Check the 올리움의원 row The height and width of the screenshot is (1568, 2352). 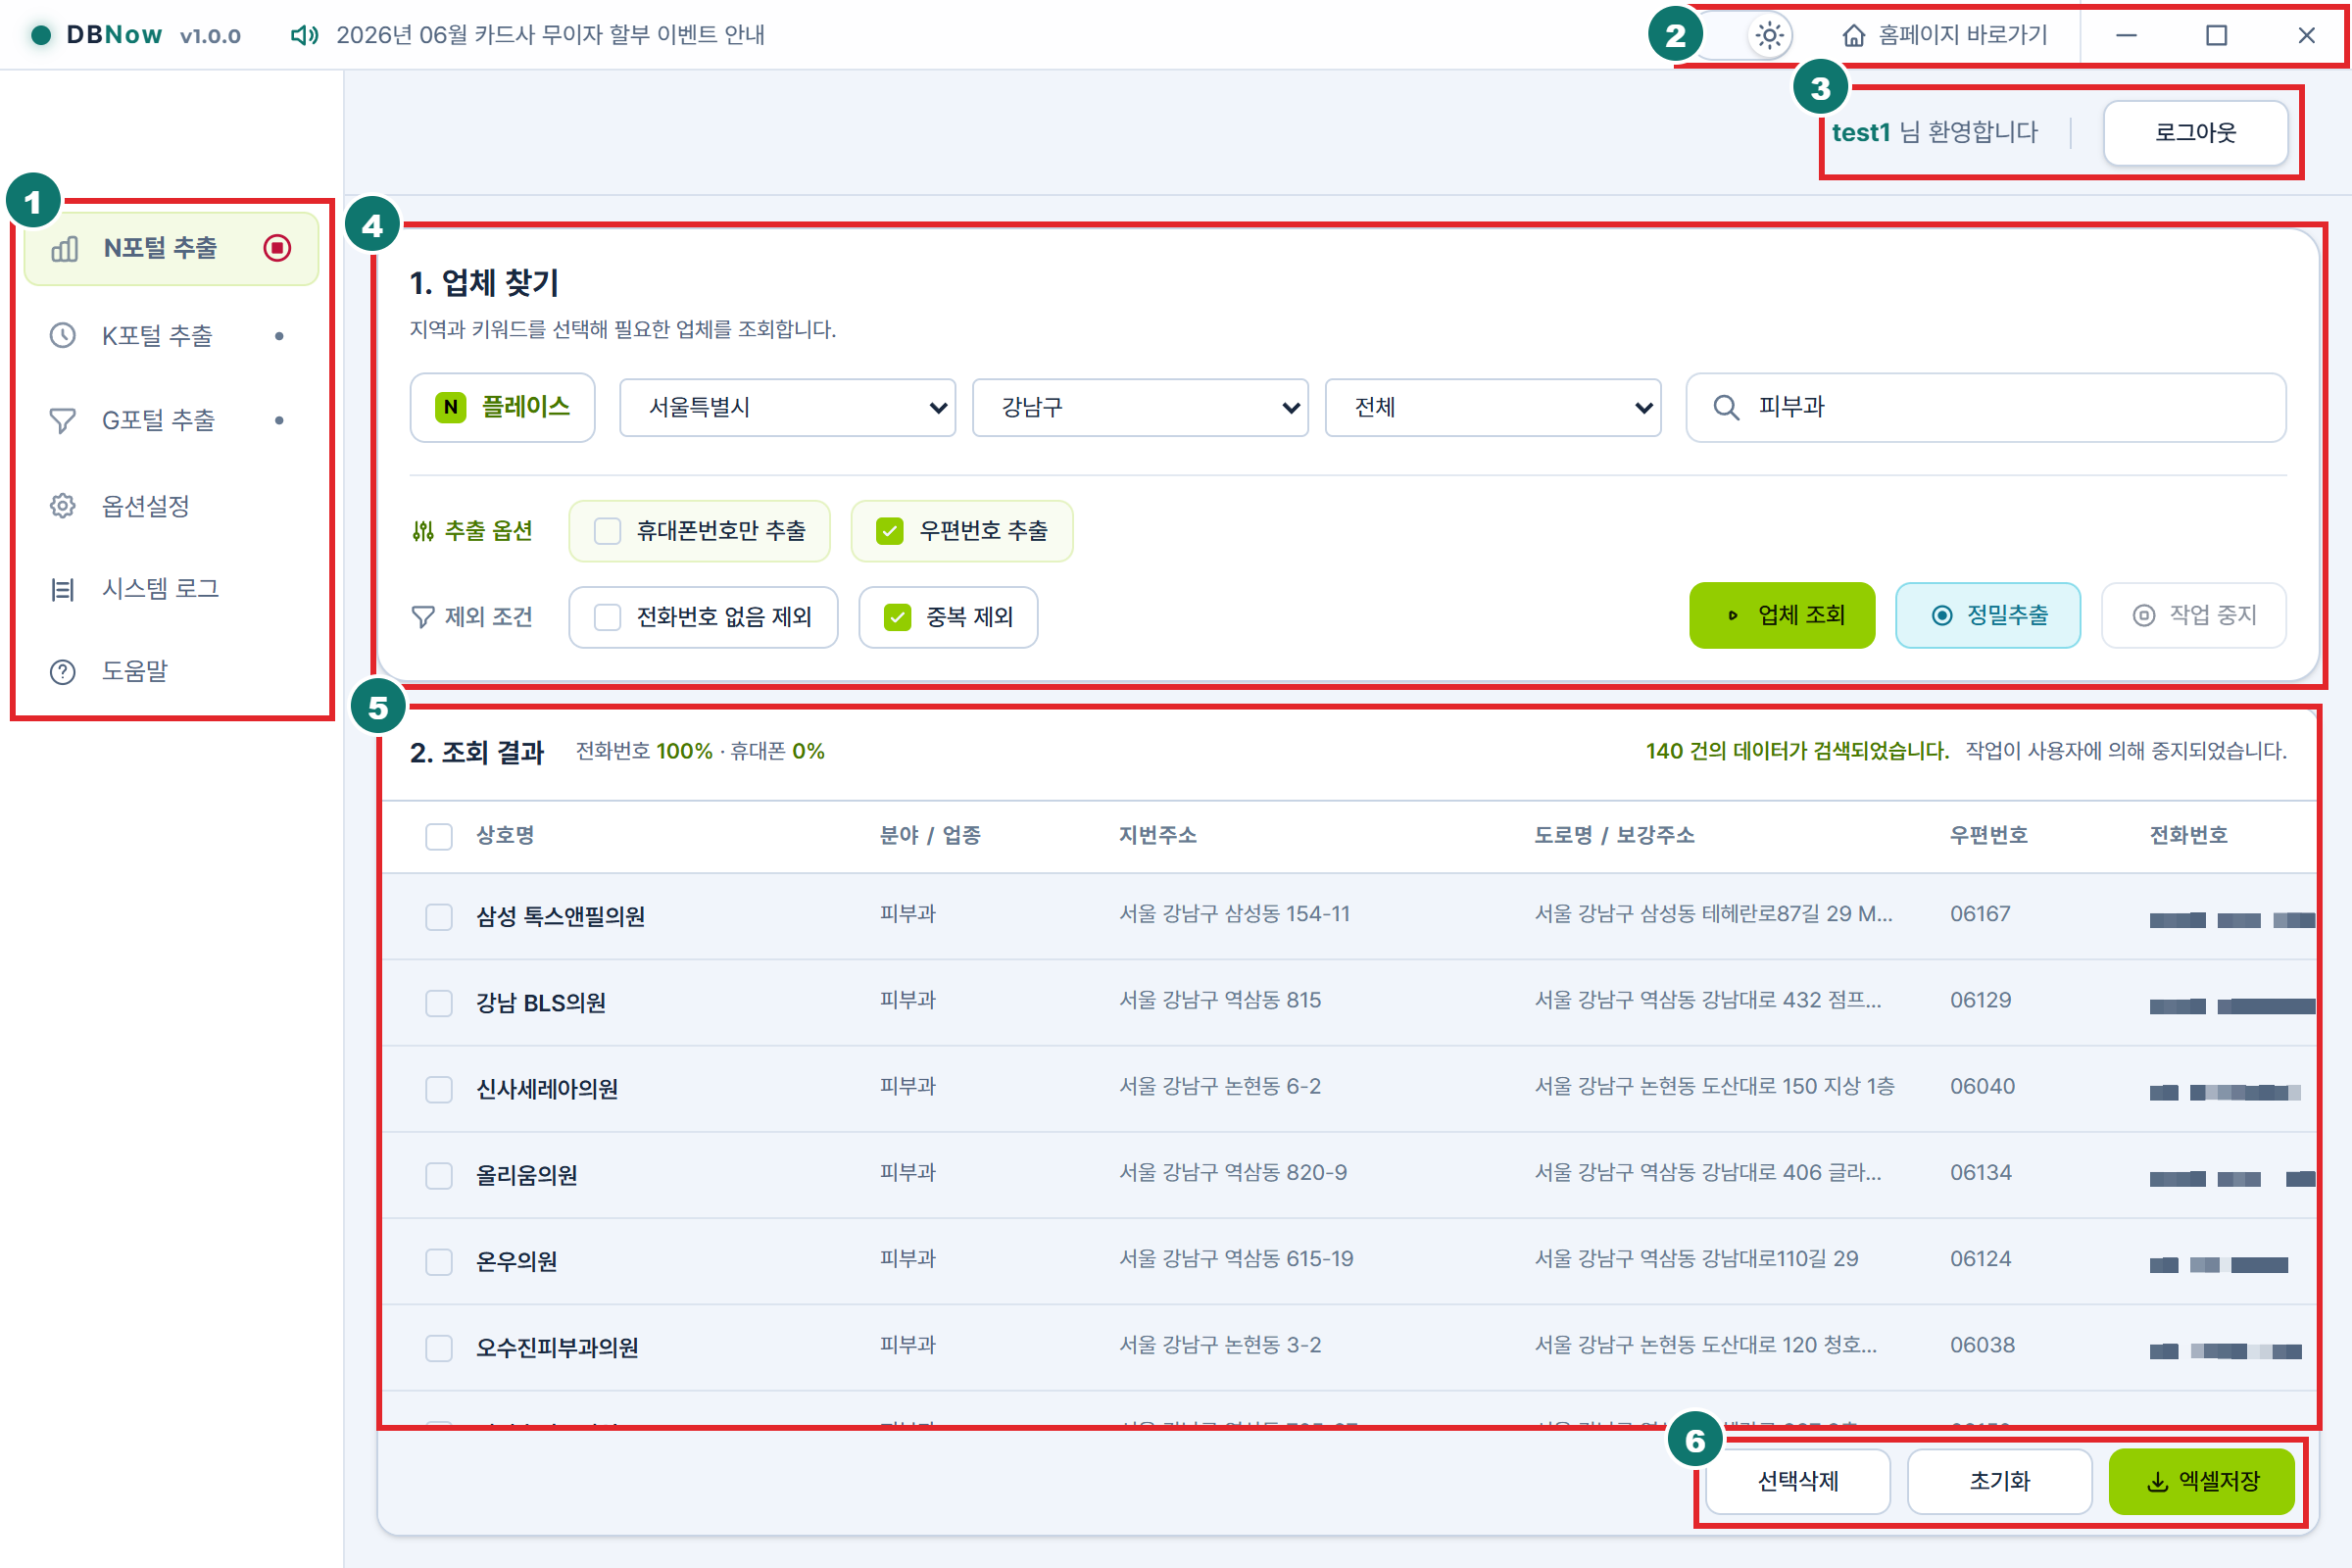coord(439,1175)
